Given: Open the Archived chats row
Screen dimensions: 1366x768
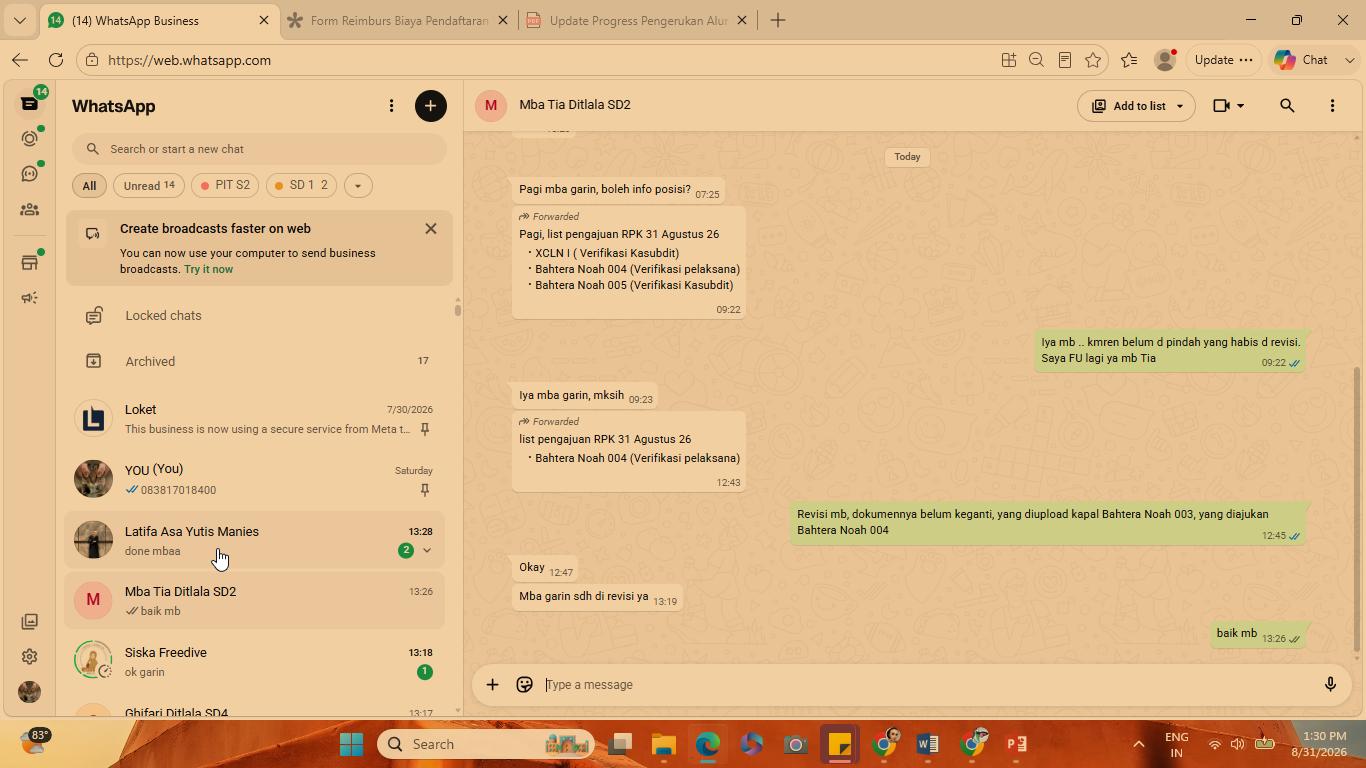Looking at the screenshot, I should [259, 361].
